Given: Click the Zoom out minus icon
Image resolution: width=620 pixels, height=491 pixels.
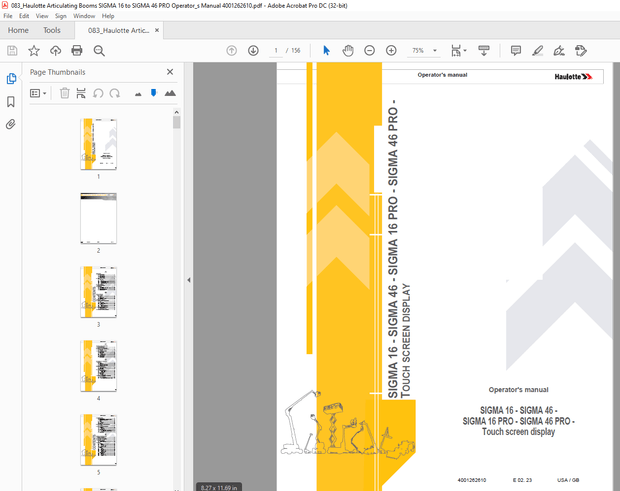Looking at the screenshot, I should pos(369,50).
